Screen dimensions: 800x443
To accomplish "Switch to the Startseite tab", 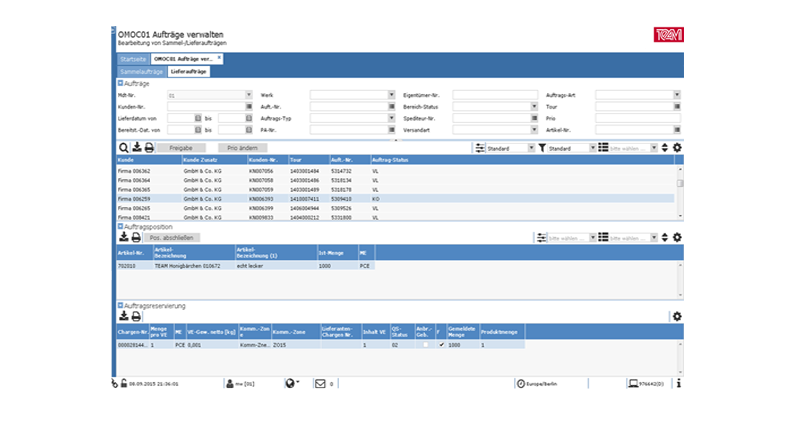I will click(133, 59).
